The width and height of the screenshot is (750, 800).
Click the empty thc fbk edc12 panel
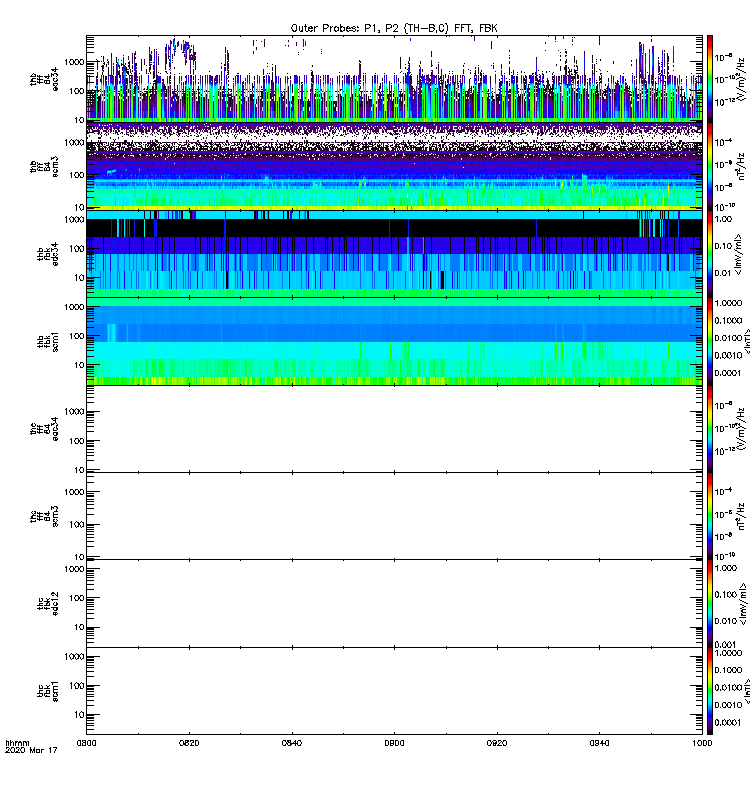394,604
